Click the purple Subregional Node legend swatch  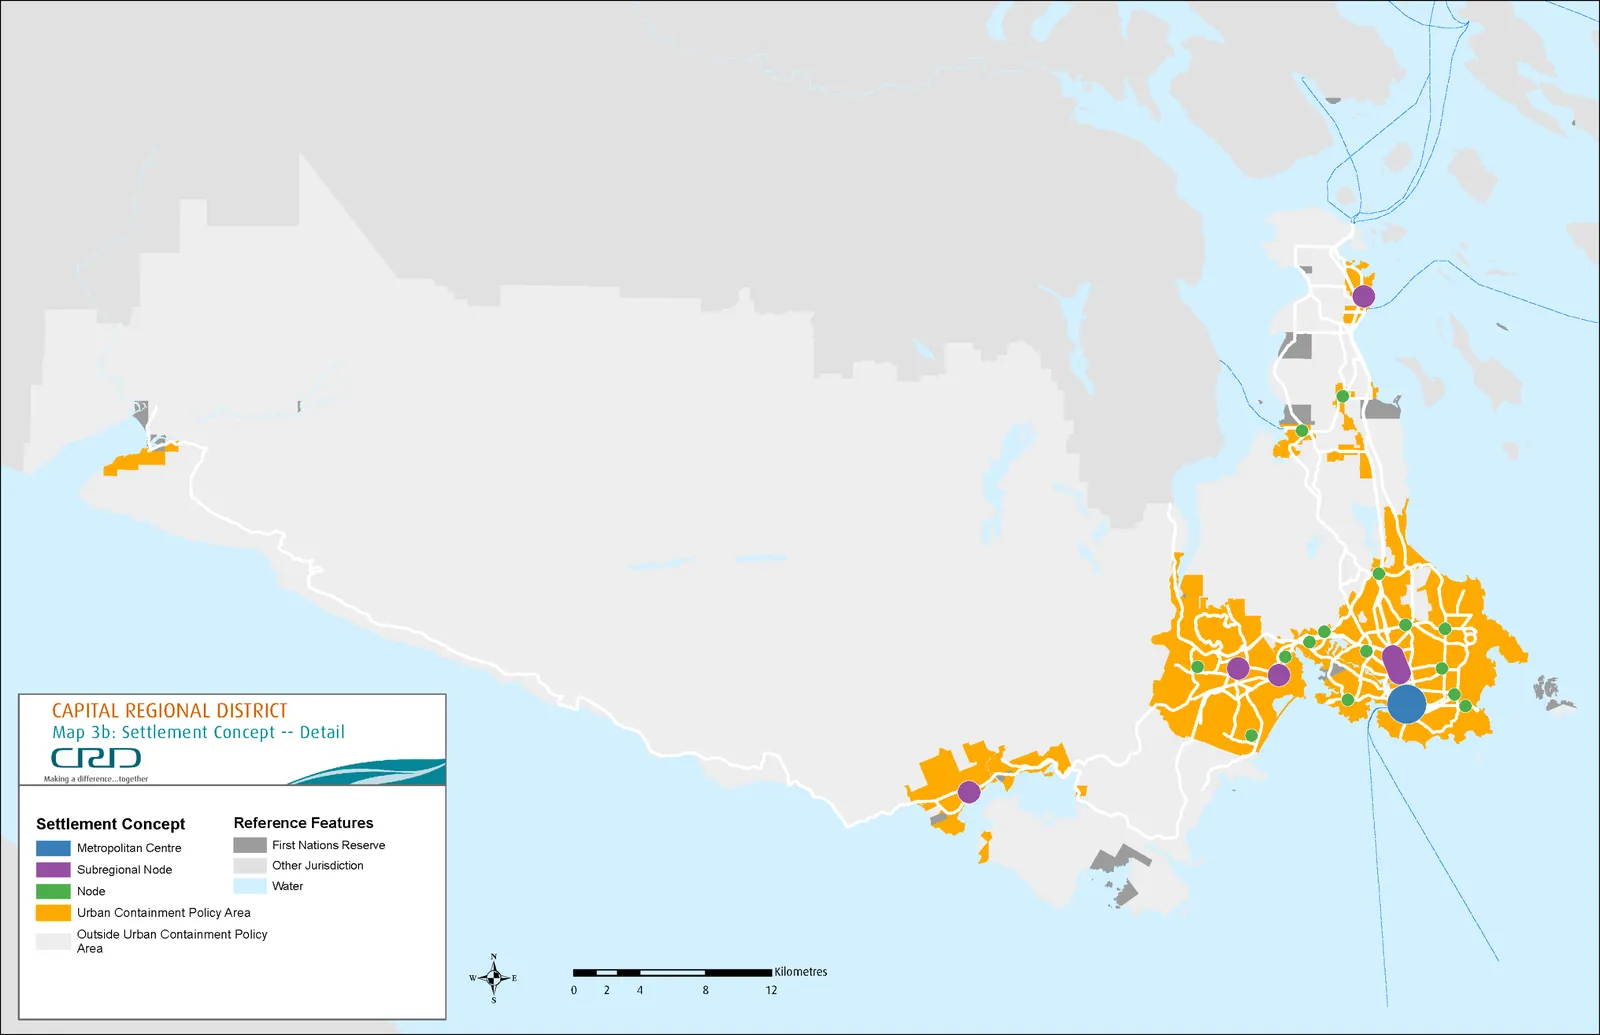pos(53,870)
